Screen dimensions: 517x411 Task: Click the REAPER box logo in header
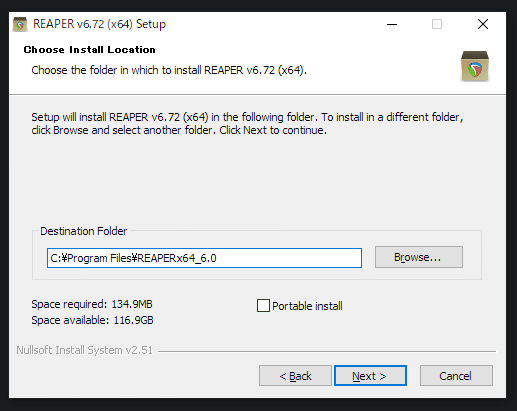(x=475, y=66)
